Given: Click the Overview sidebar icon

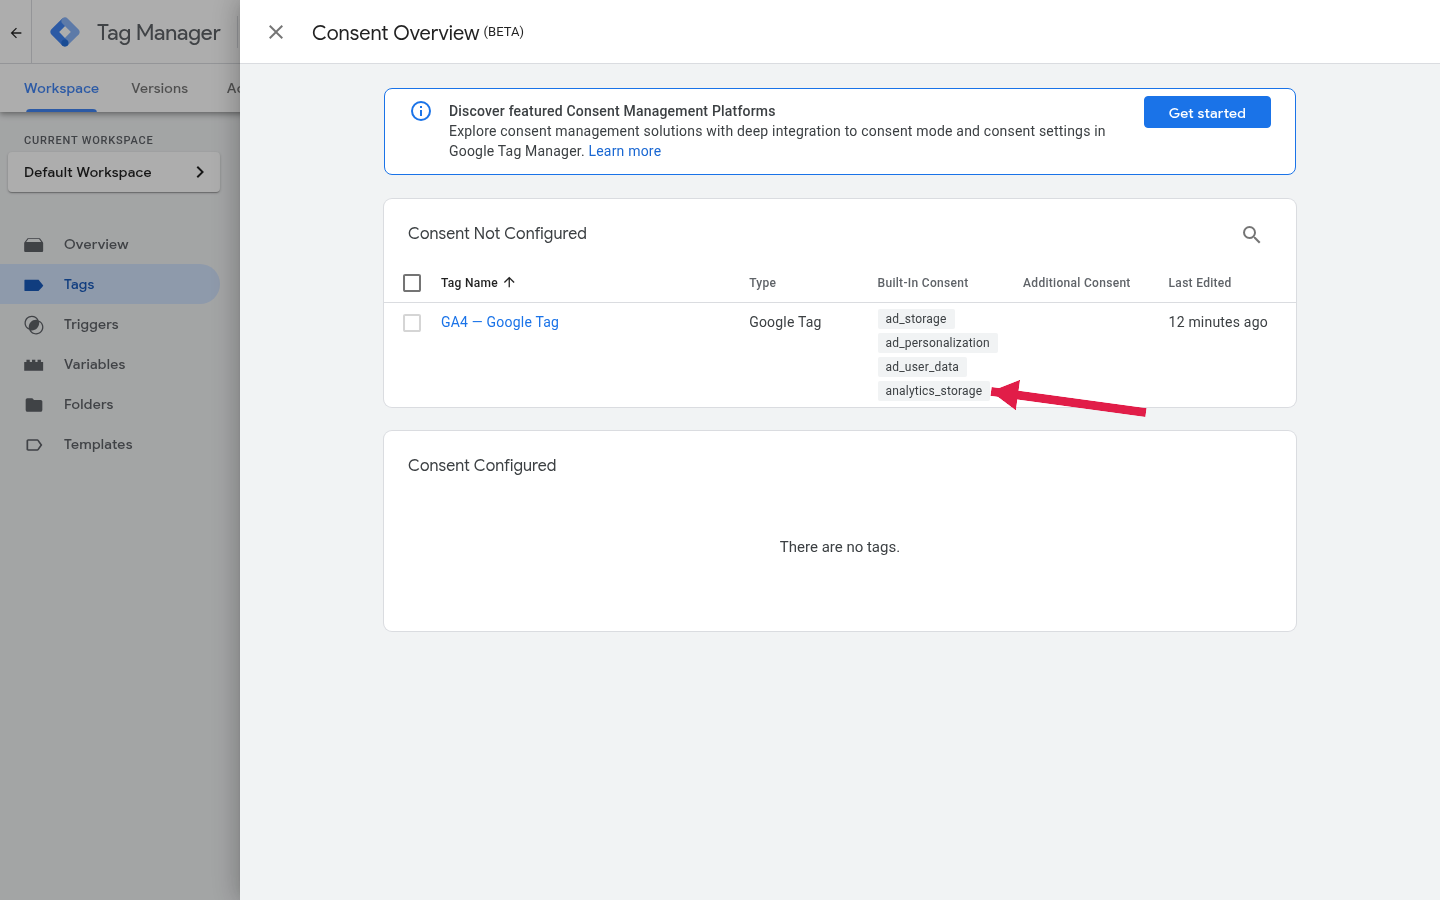Looking at the screenshot, I should [34, 244].
